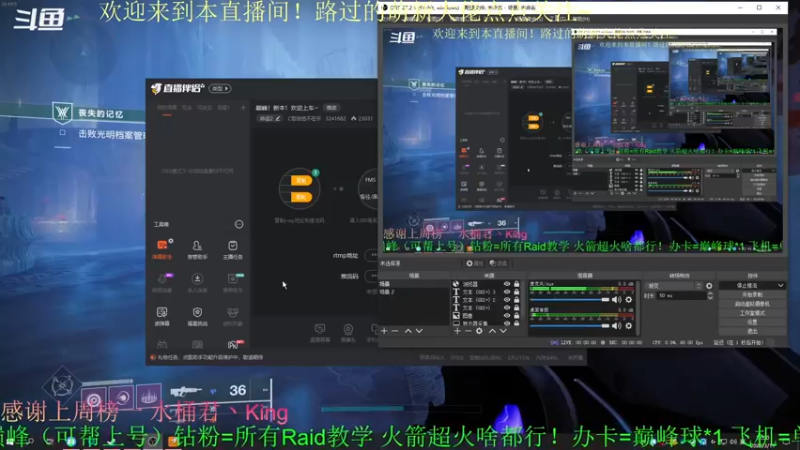Hide the 显示器采集 source with its eye
The width and height of the screenshot is (800, 450).
pyautogui.click(x=507, y=323)
